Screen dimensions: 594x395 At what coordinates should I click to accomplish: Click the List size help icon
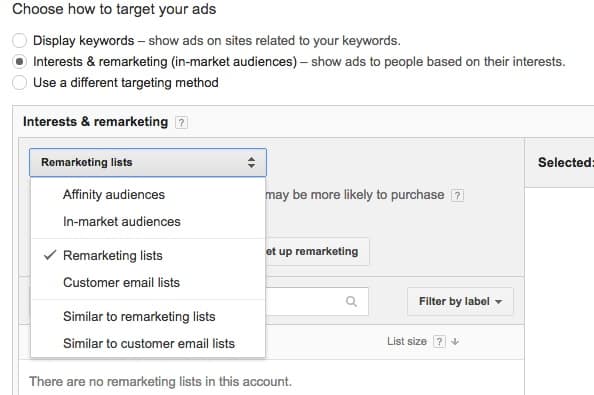point(439,342)
